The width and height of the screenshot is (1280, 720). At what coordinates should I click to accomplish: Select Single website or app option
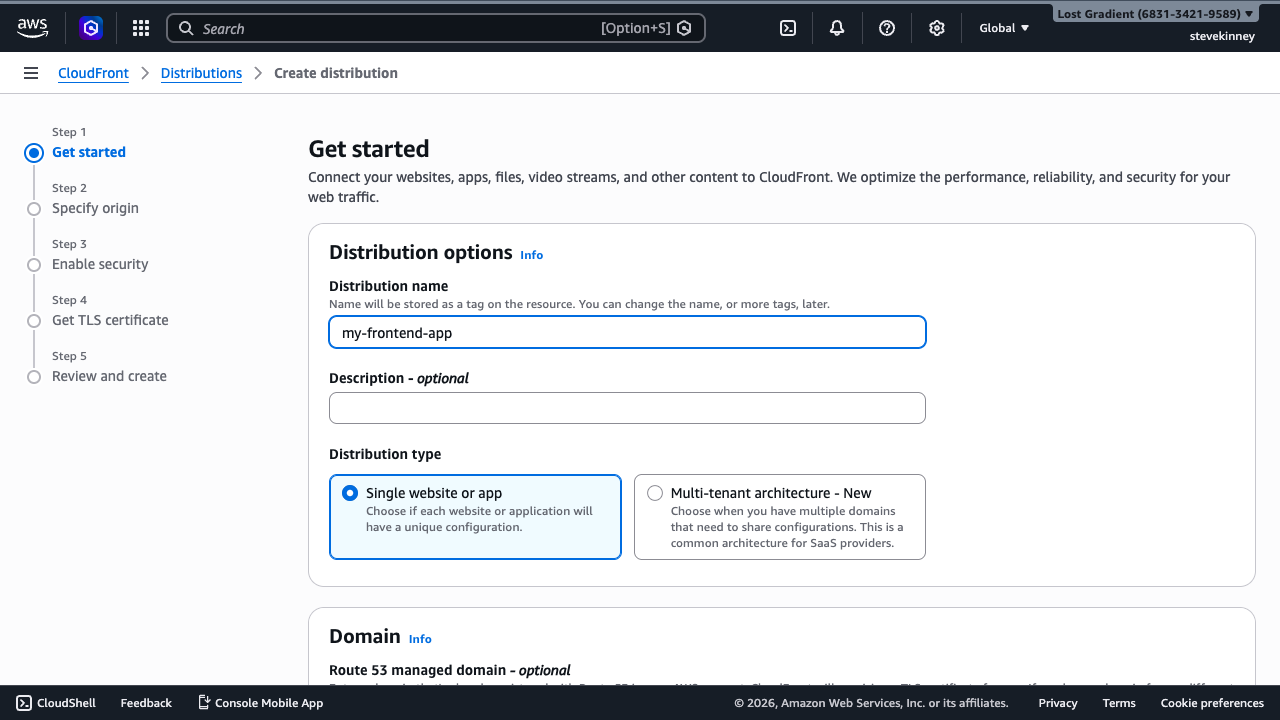(475, 516)
